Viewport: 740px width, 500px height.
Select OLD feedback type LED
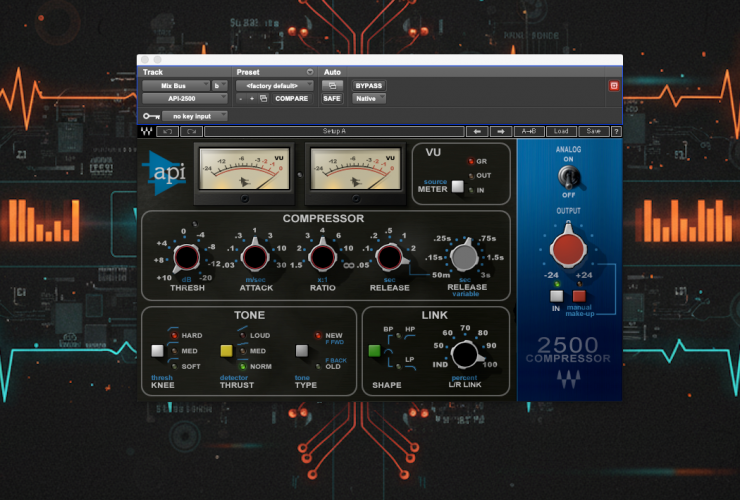click(318, 366)
